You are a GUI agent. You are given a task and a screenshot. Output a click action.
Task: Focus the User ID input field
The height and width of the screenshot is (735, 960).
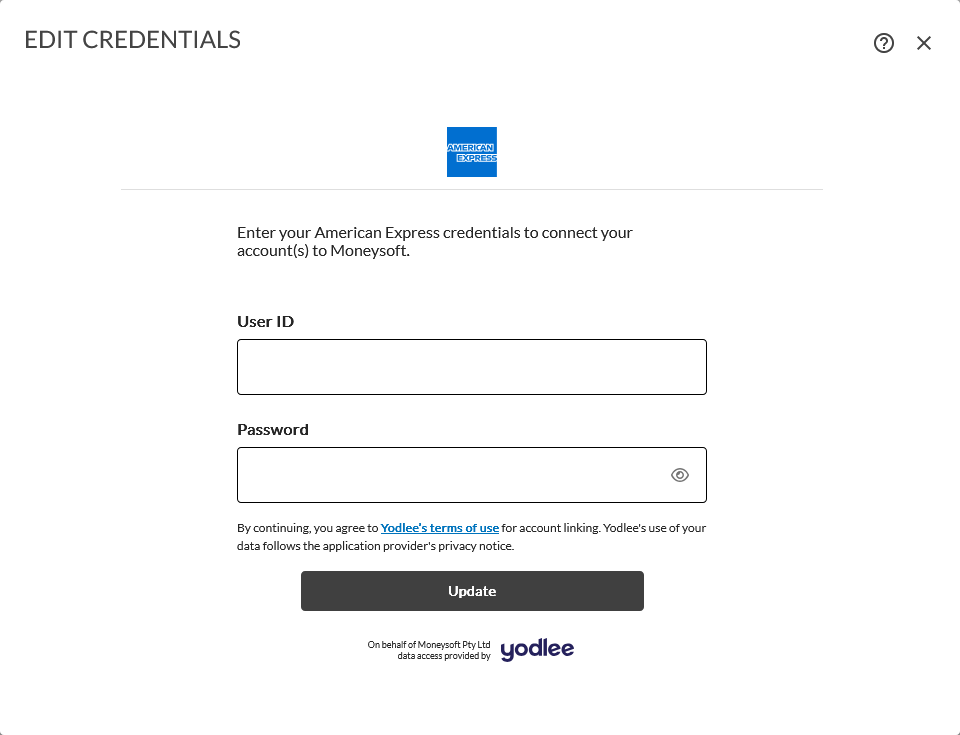(472, 367)
